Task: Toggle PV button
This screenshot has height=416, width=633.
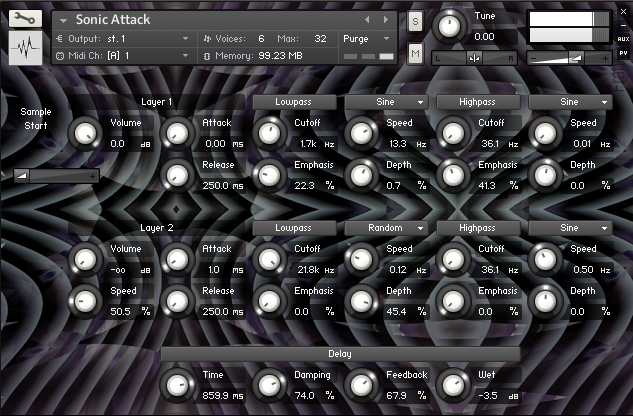Action: 623,53
